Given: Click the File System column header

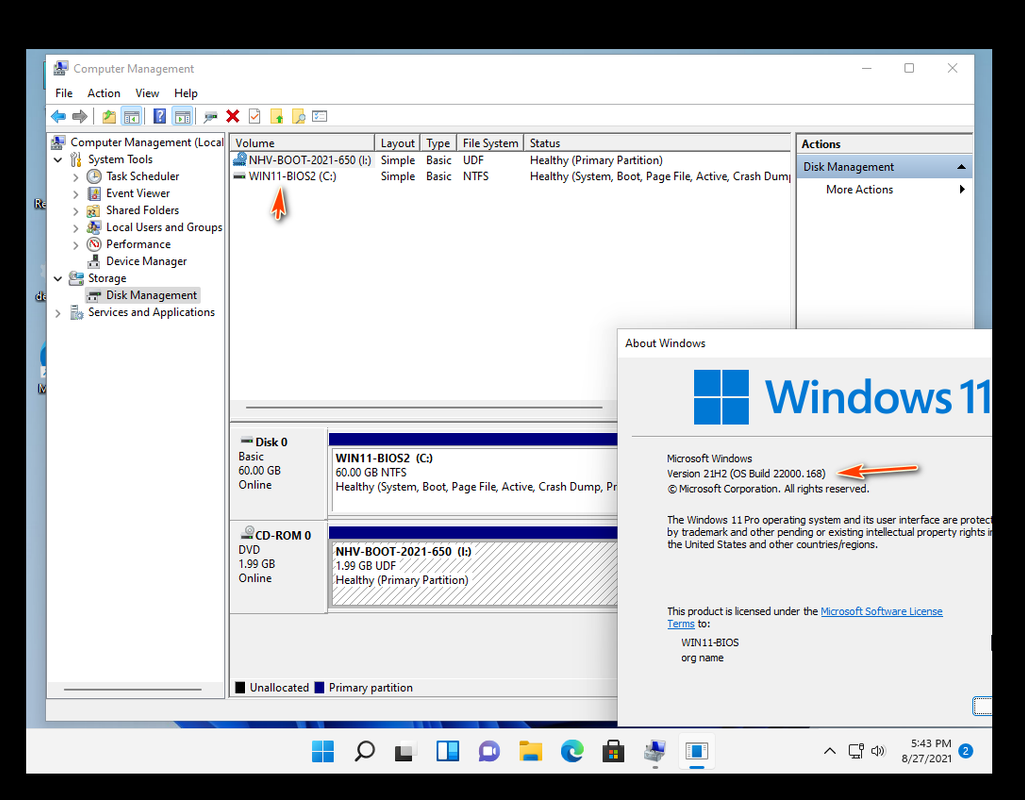Looking at the screenshot, I should (x=490, y=143).
